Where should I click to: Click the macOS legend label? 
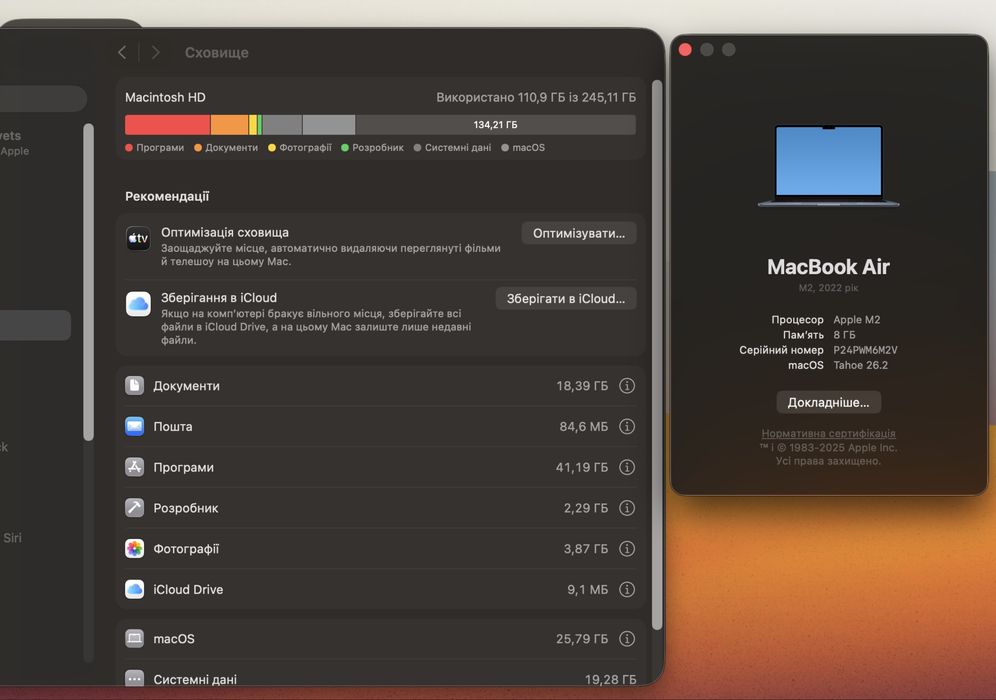point(528,147)
